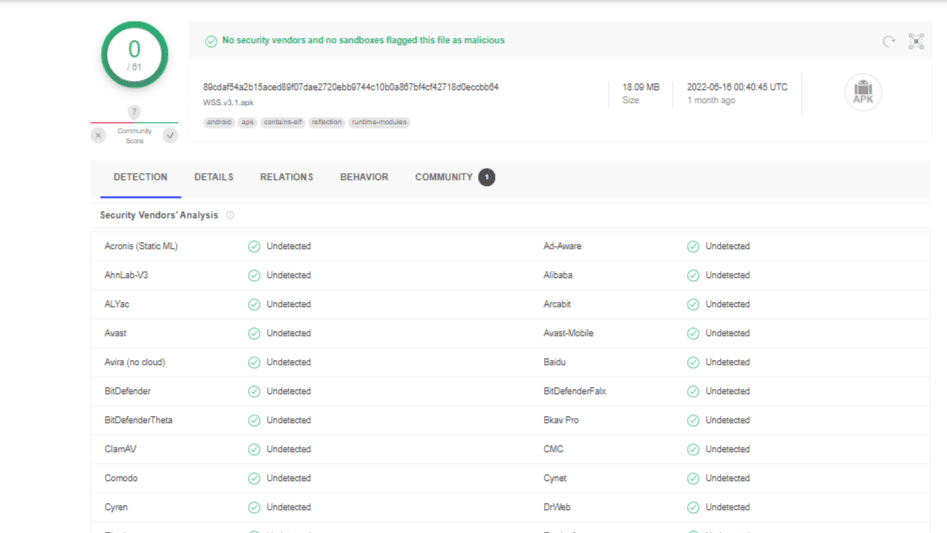This screenshot has height=533, width=947.
Task: Click the DrWeb vendor name
Action: tap(557, 507)
